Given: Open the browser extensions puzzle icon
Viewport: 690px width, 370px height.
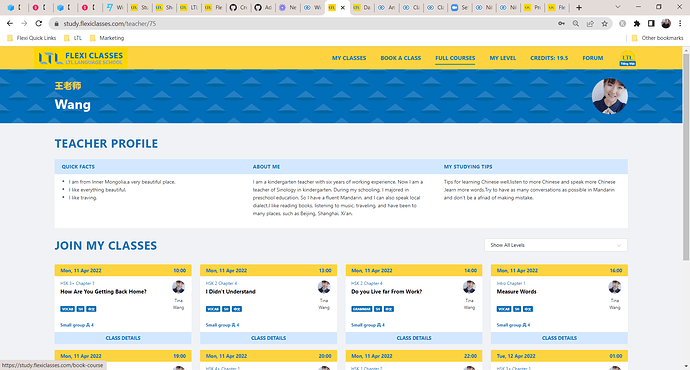Looking at the screenshot, I should [637, 24].
